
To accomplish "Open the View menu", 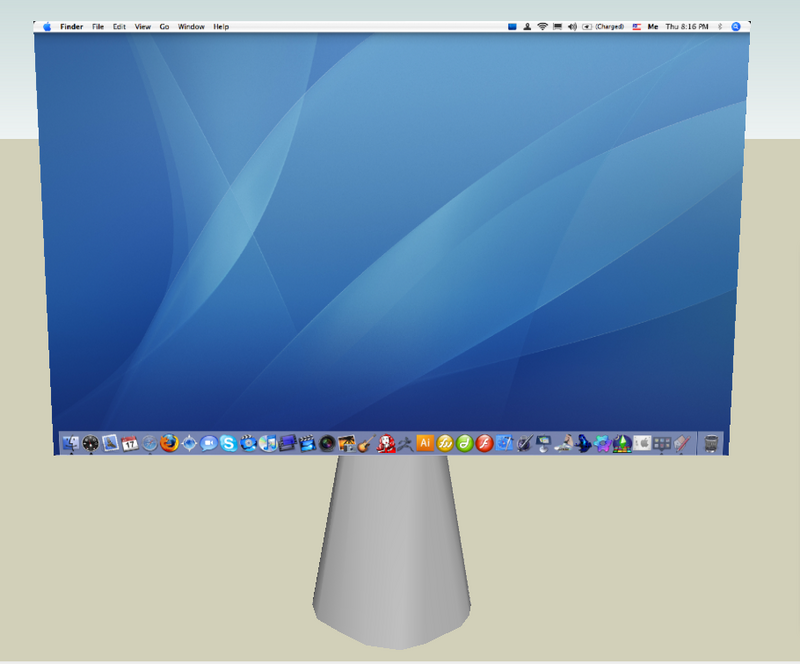I will coord(143,27).
